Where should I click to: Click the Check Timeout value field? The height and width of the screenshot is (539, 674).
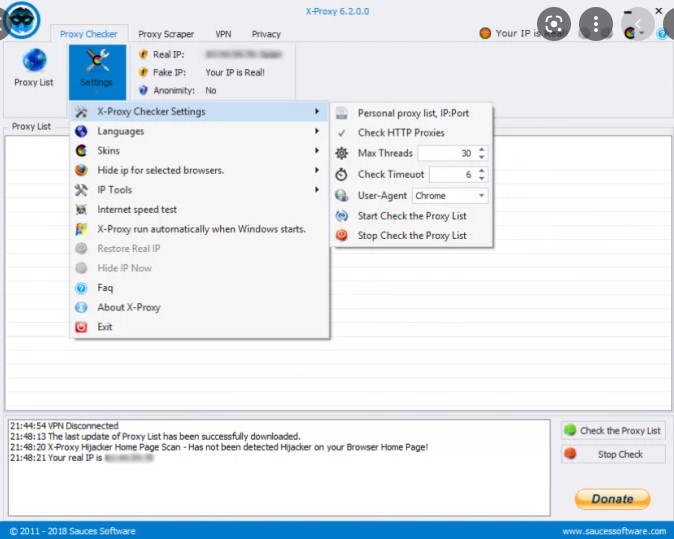(453, 175)
